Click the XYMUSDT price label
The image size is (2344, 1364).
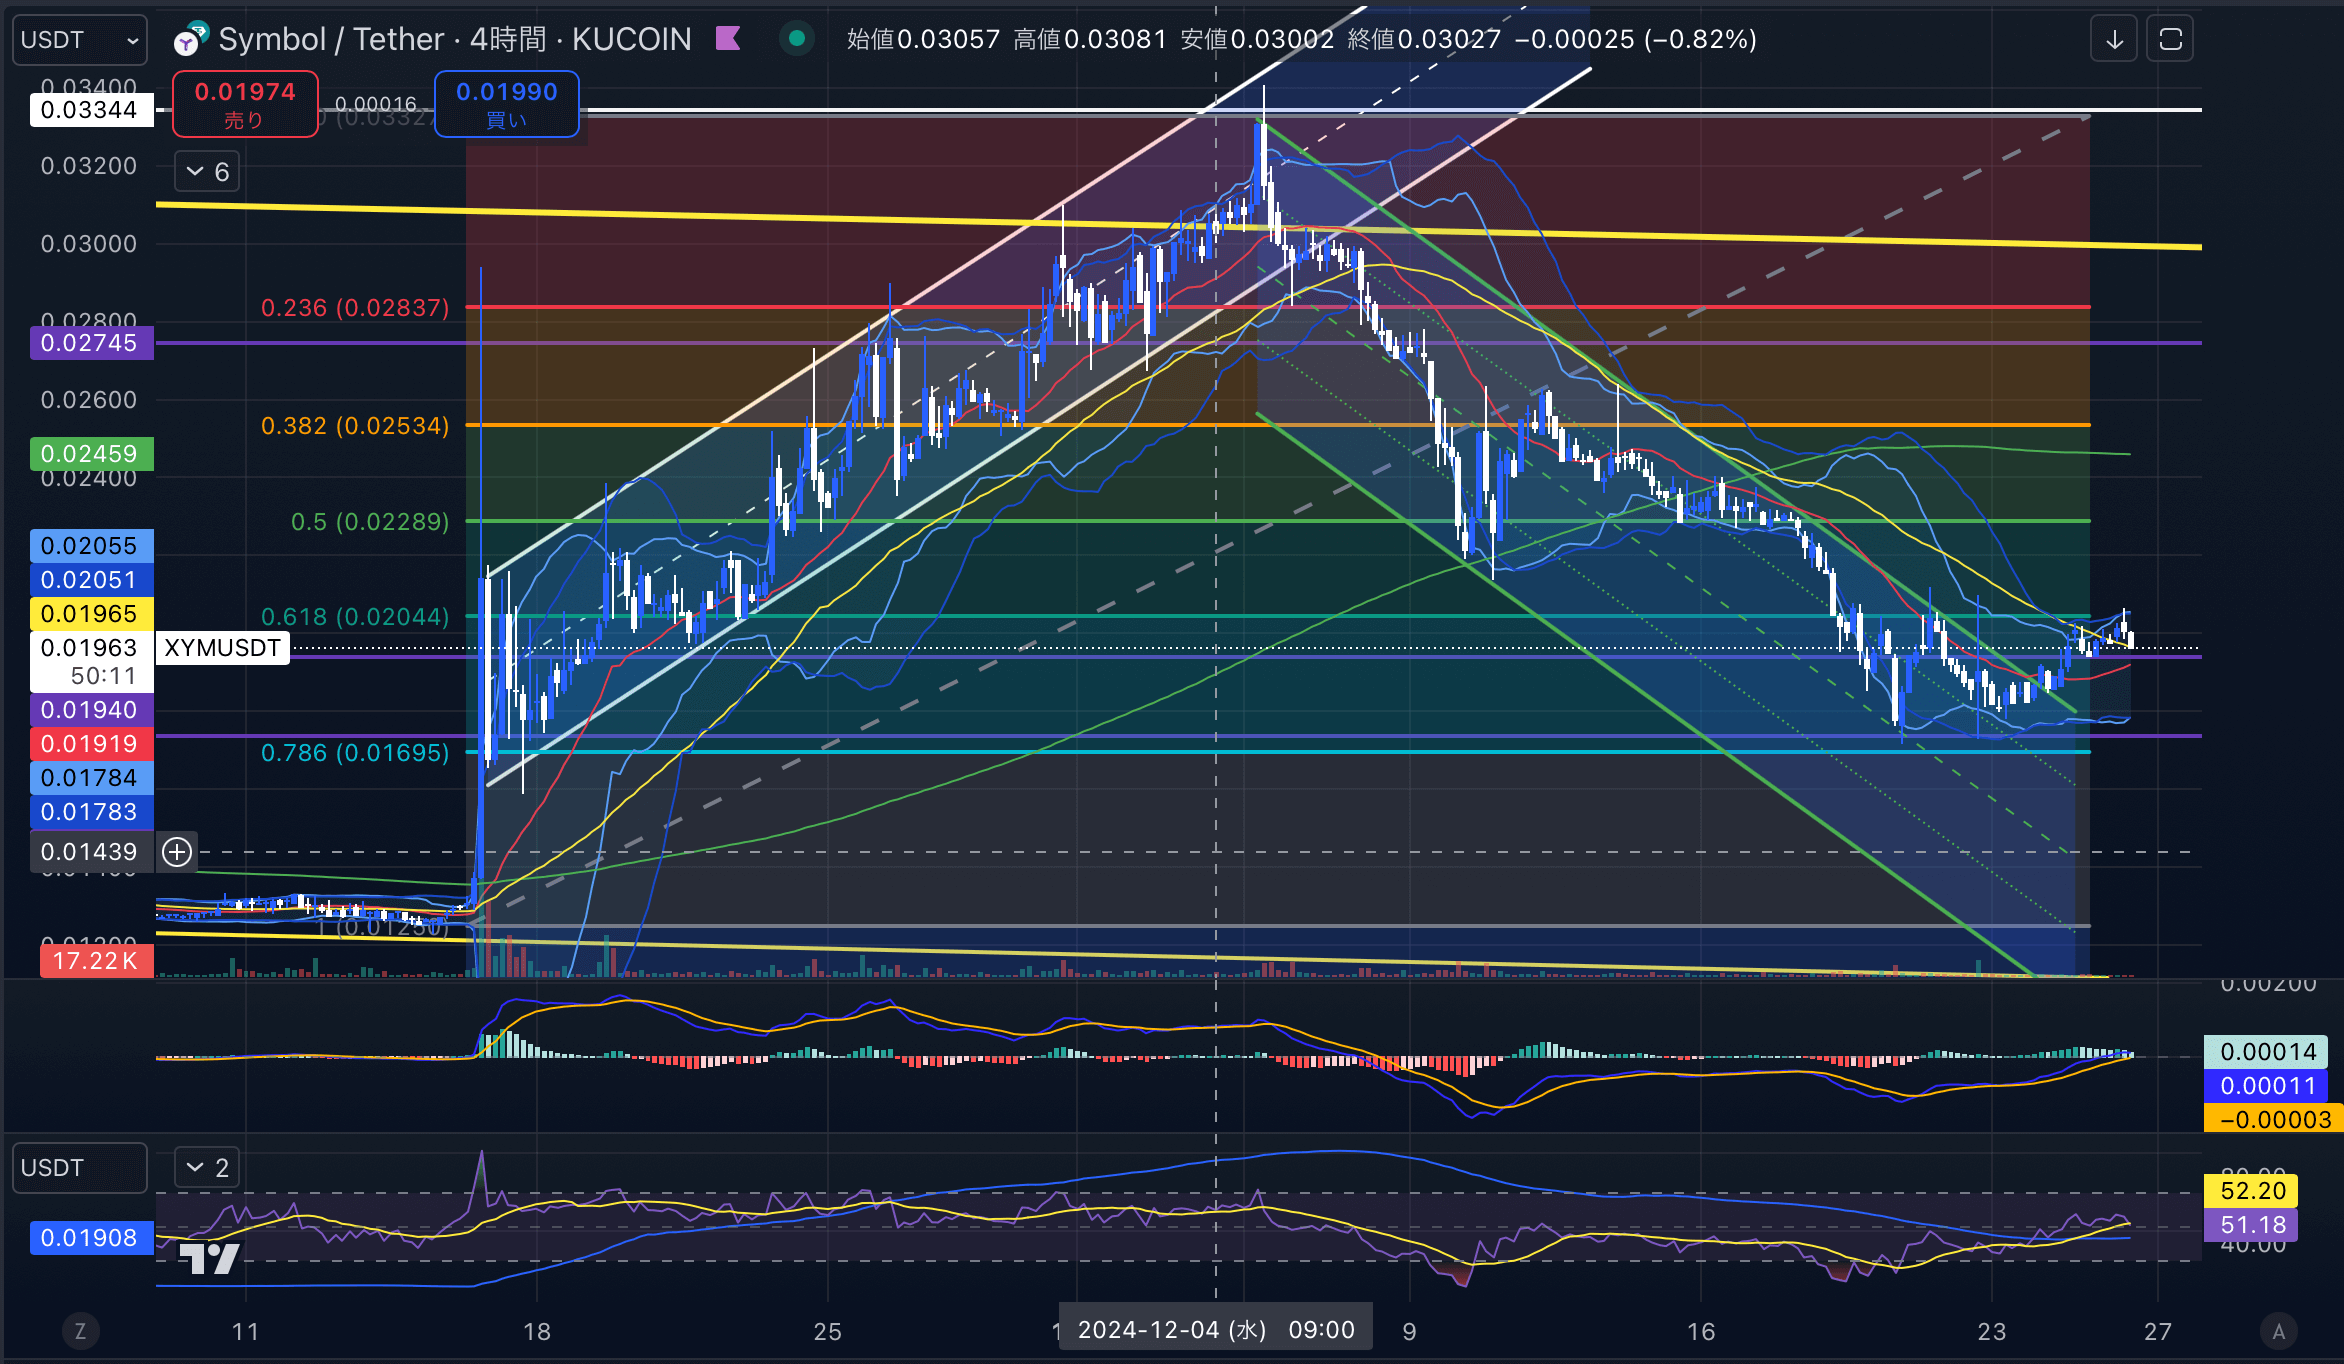pos(222,648)
